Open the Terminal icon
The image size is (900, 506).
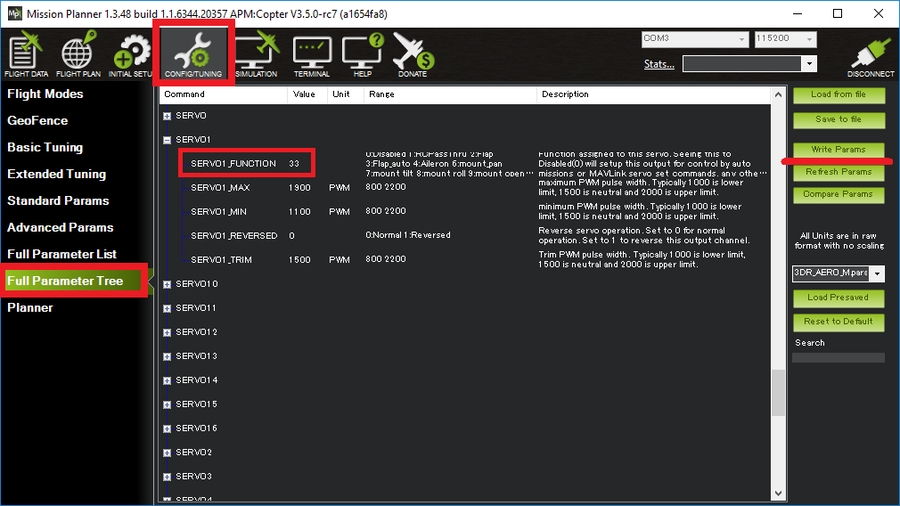(312, 53)
